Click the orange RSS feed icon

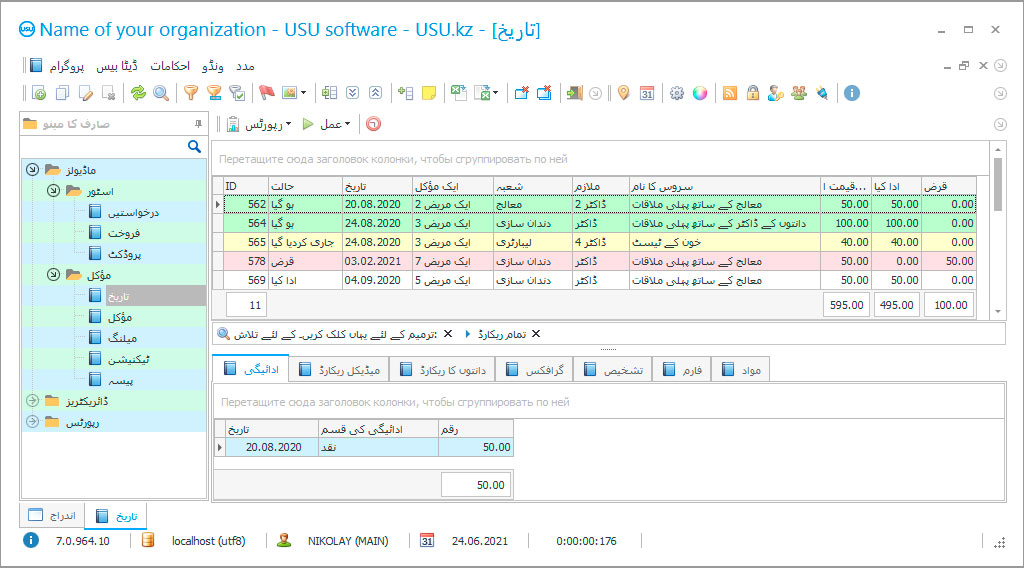tap(730, 93)
